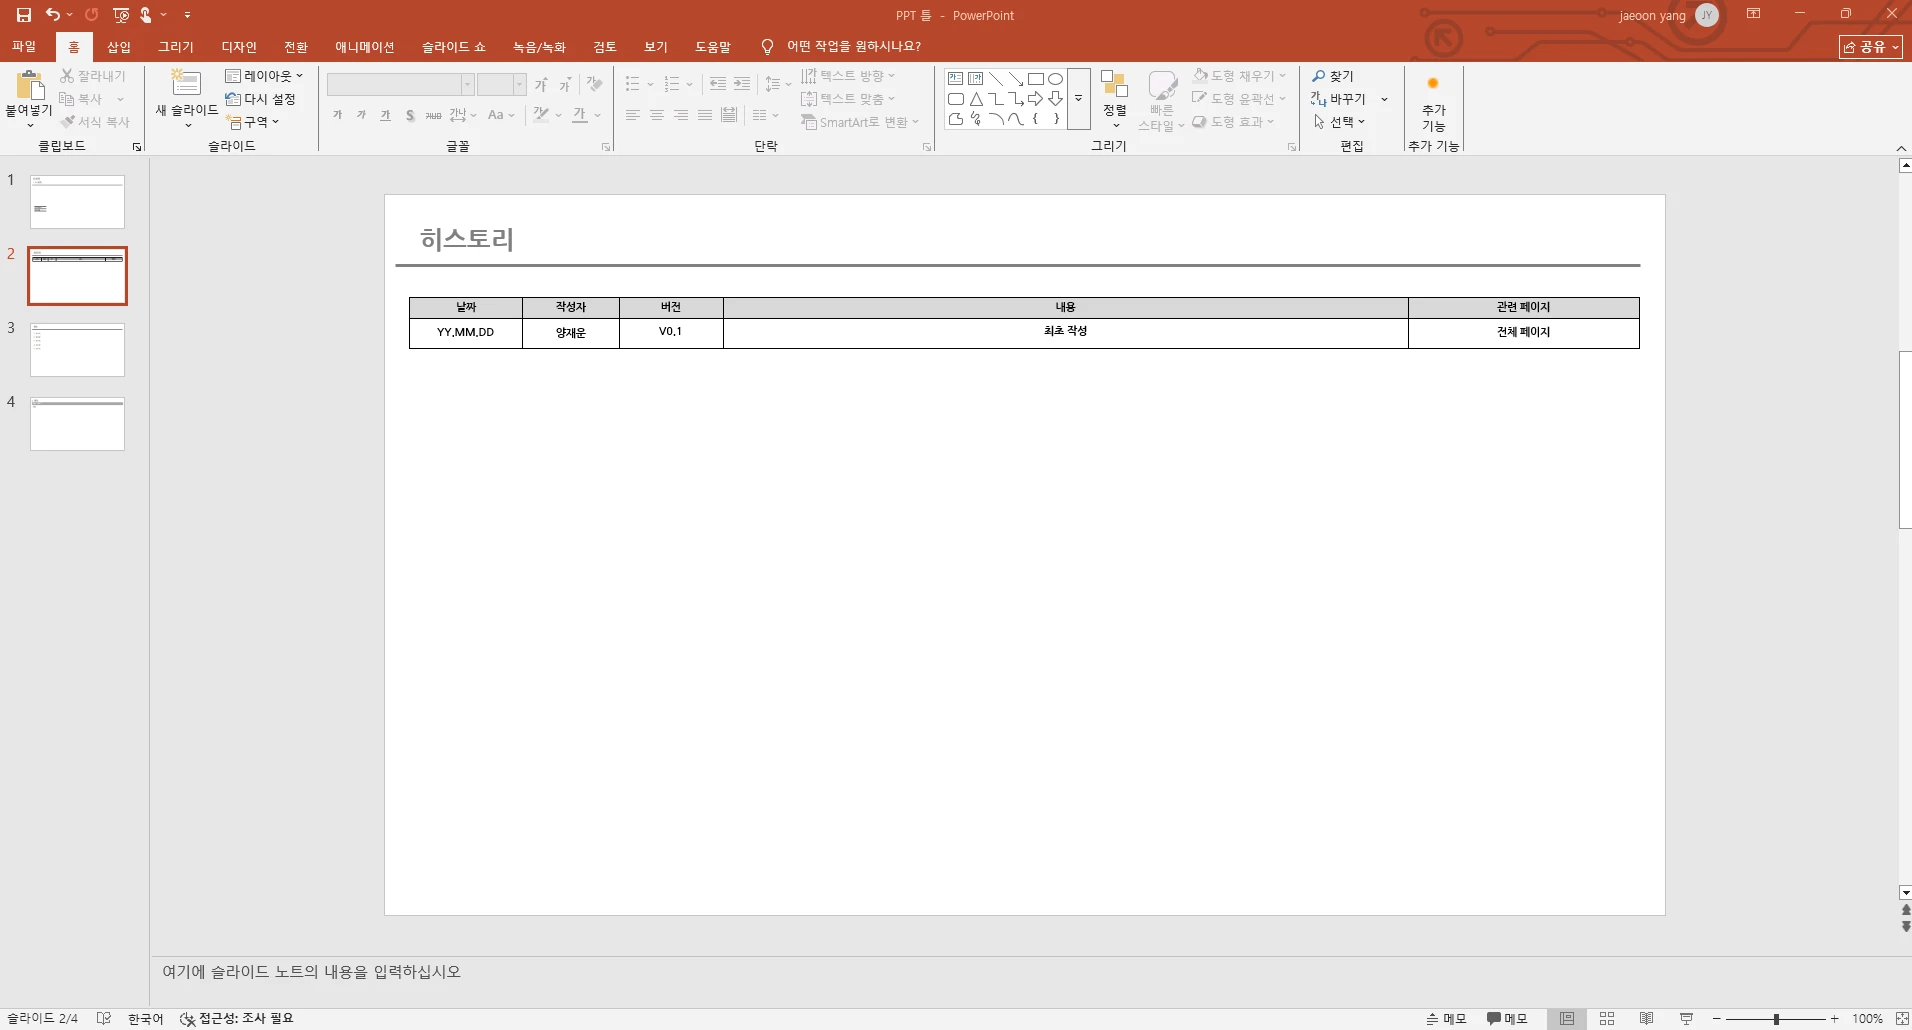Click the Share (공유) button
The width and height of the screenshot is (1912, 1030).
click(x=1871, y=47)
